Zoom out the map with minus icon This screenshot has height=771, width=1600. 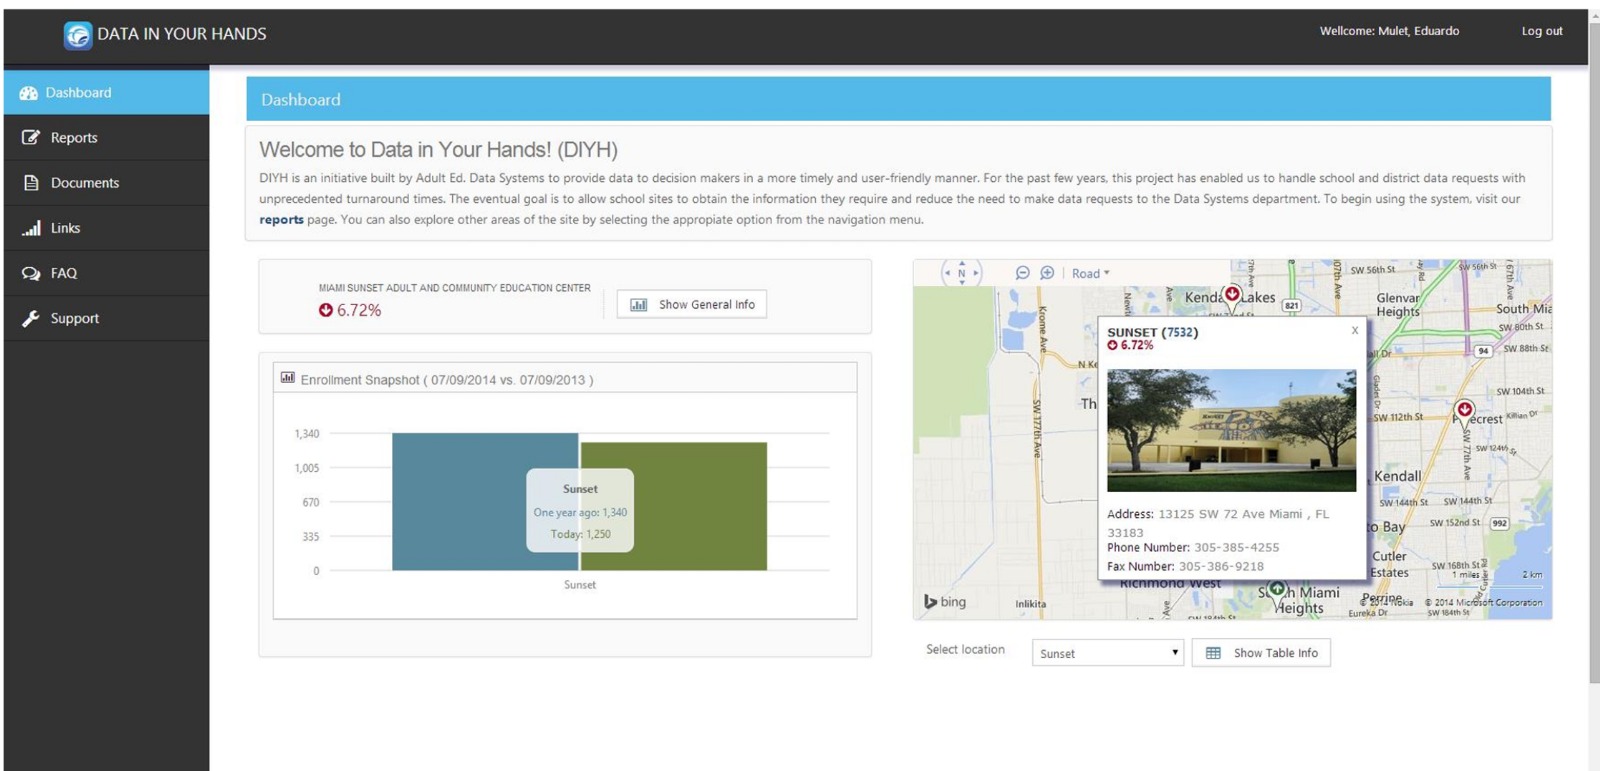[1022, 273]
